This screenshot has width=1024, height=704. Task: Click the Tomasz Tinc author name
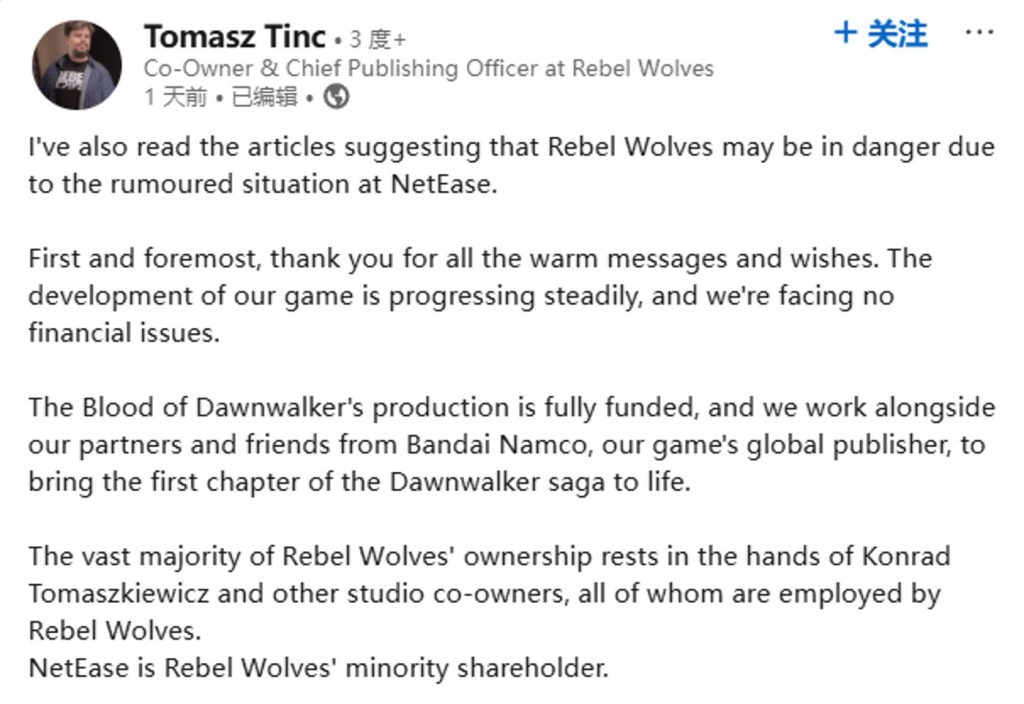click(235, 37)
